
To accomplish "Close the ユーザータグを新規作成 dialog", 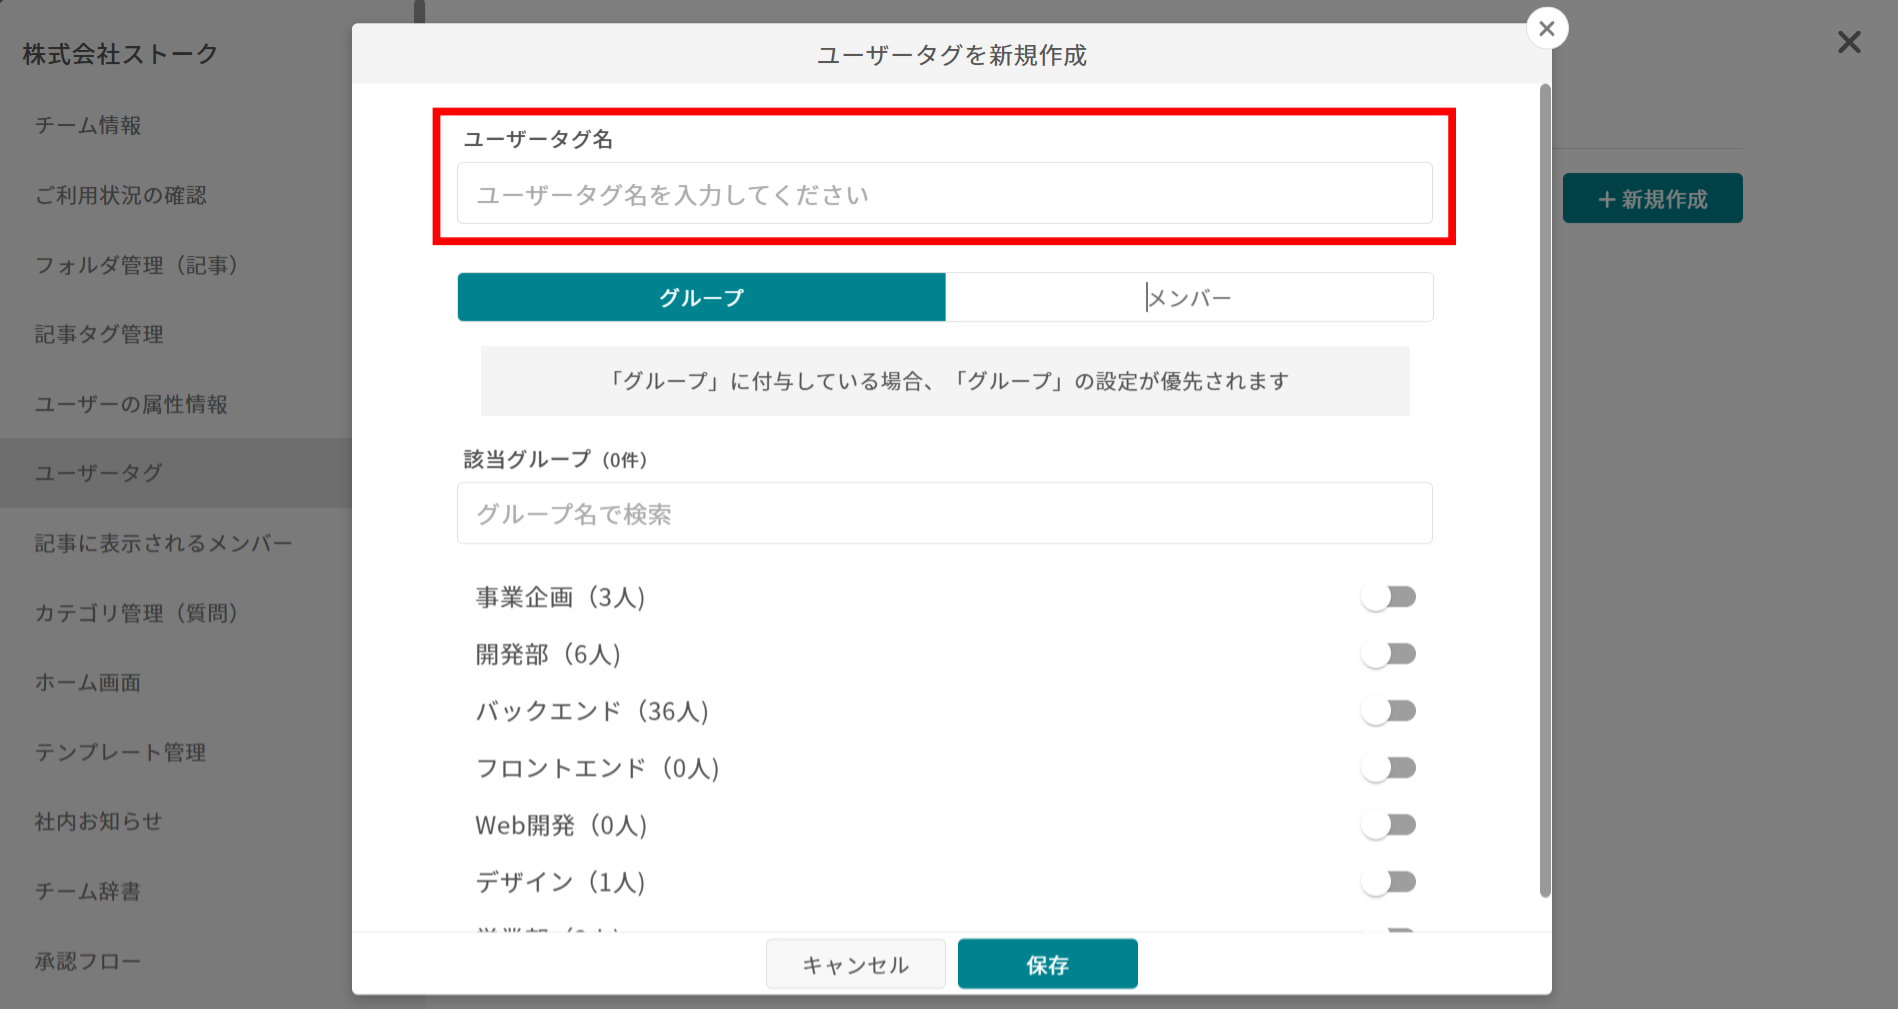I will pos(1546,28).
